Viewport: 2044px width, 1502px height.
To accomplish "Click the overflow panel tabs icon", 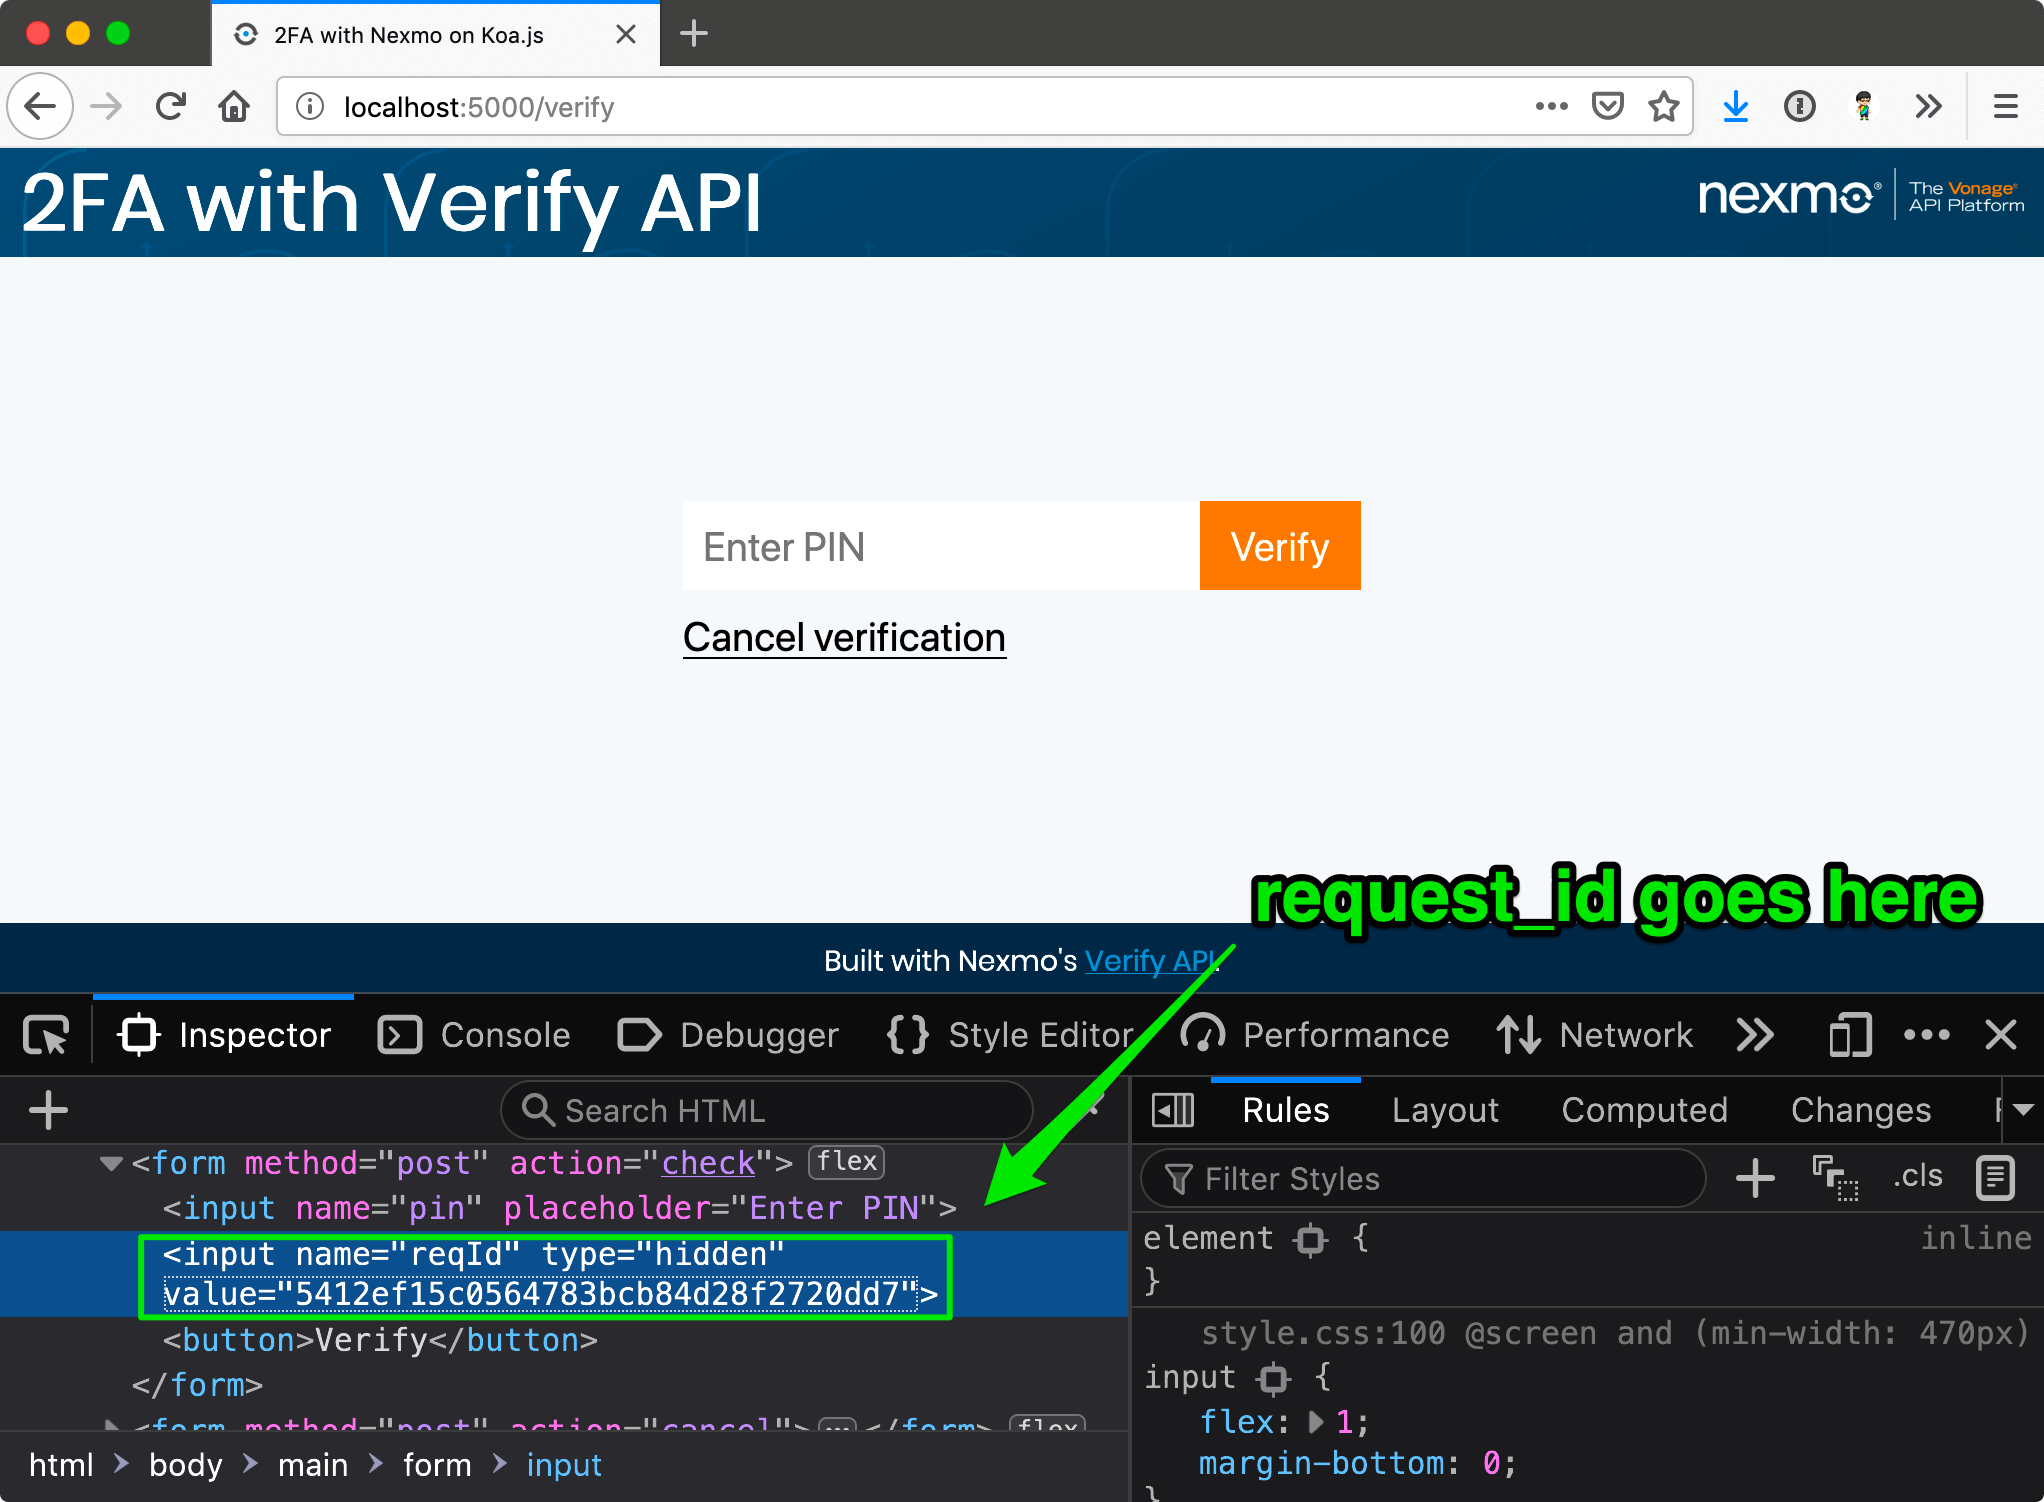I will 1758,1035.
